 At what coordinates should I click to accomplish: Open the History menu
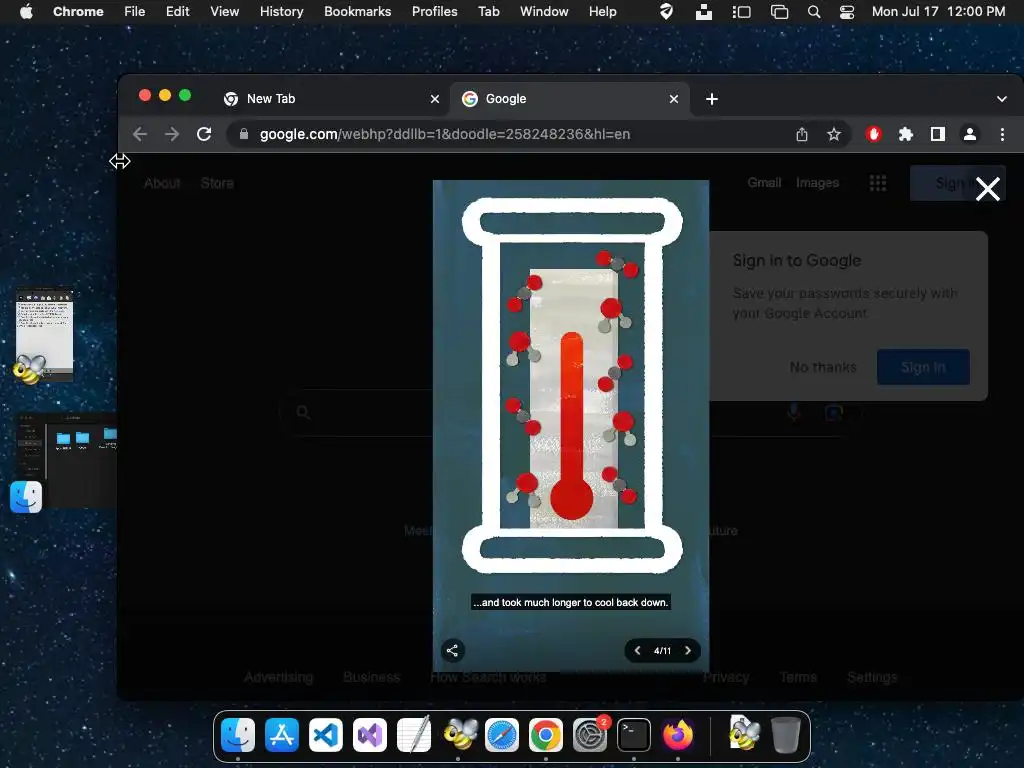pos(281,11)
